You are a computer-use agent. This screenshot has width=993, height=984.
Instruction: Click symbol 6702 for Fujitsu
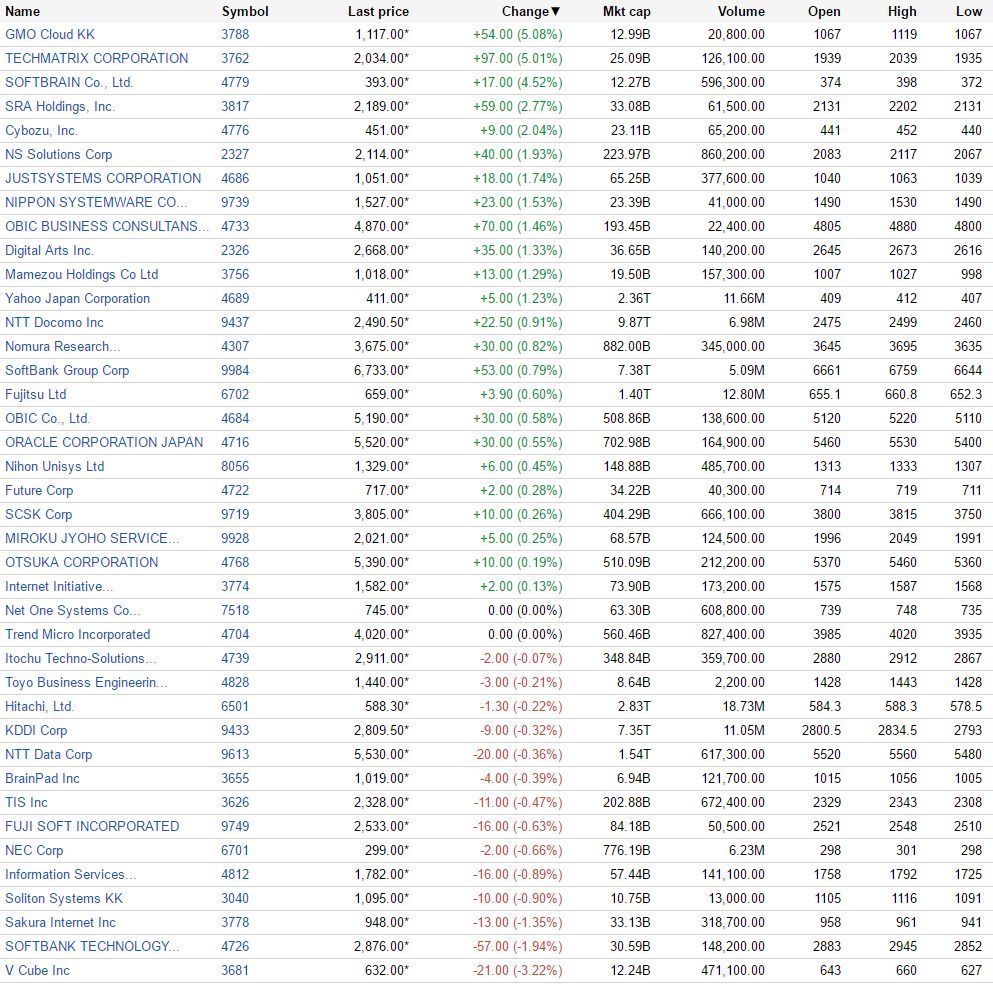(x=235, y=395)
